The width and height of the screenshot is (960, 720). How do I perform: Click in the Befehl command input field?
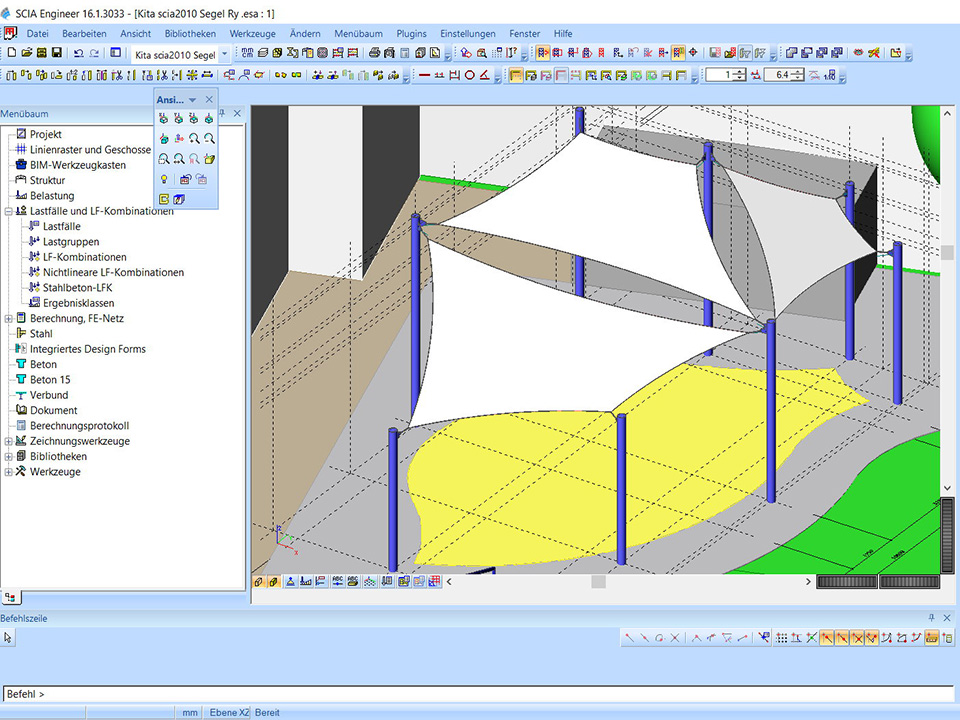click(480, 694)
